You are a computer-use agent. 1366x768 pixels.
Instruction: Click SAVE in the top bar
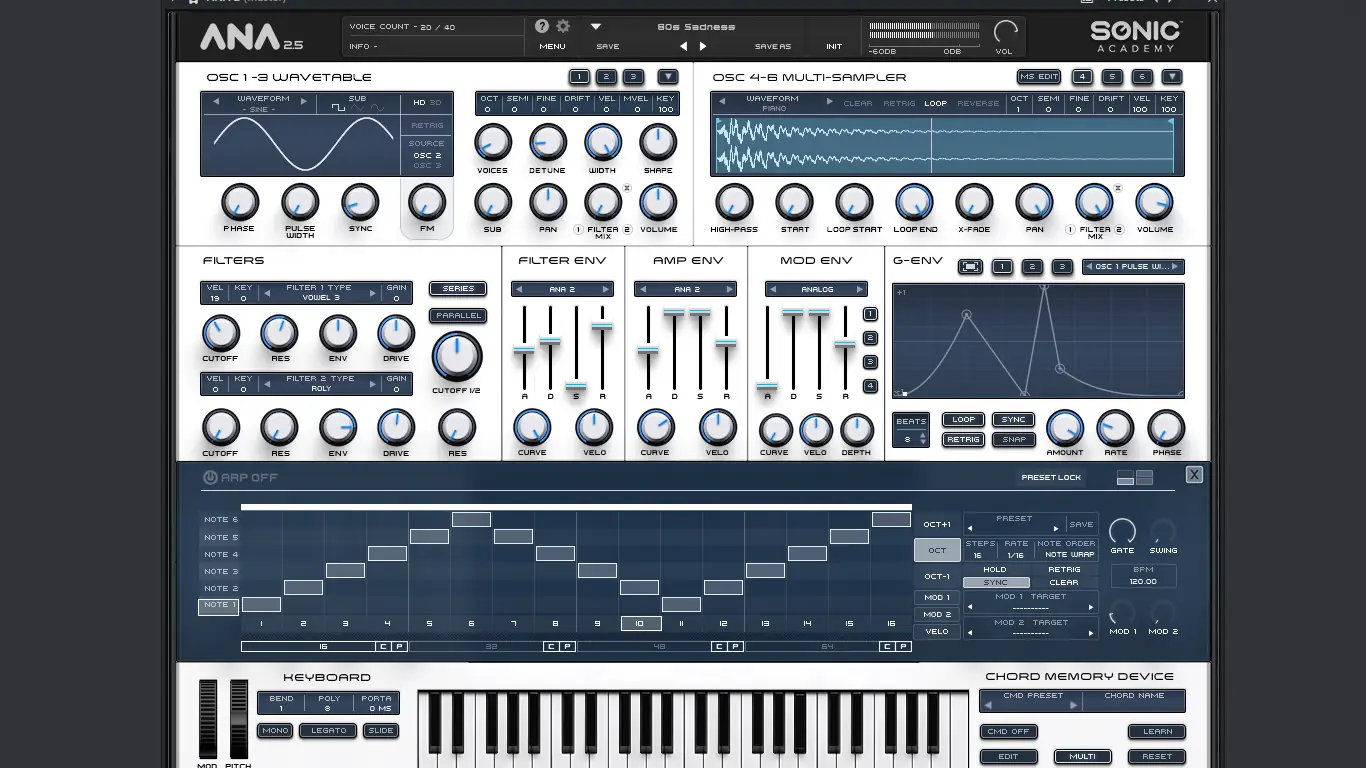coord(608,46)
